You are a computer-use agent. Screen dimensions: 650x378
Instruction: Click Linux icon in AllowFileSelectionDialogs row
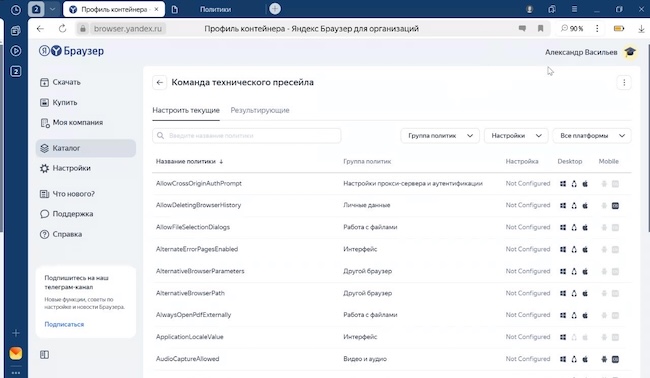(x=574, y=228)
